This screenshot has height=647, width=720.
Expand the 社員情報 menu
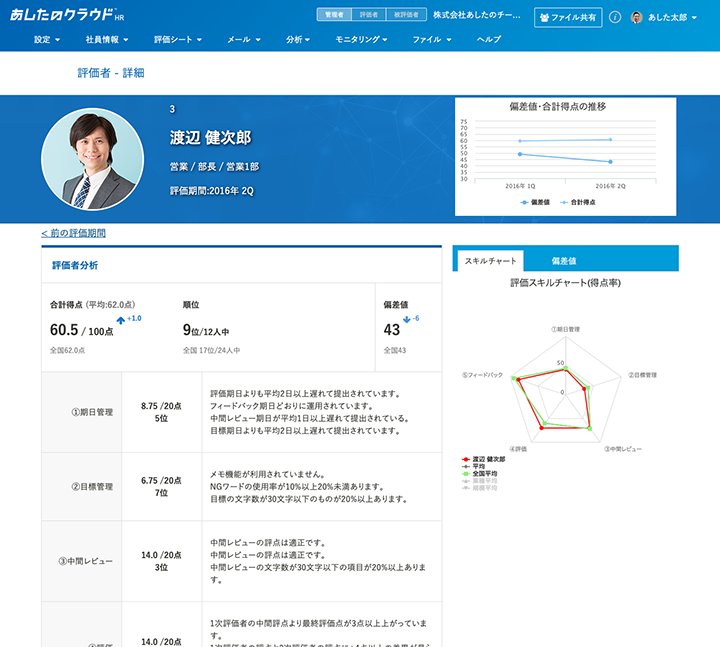coord(106,39)
